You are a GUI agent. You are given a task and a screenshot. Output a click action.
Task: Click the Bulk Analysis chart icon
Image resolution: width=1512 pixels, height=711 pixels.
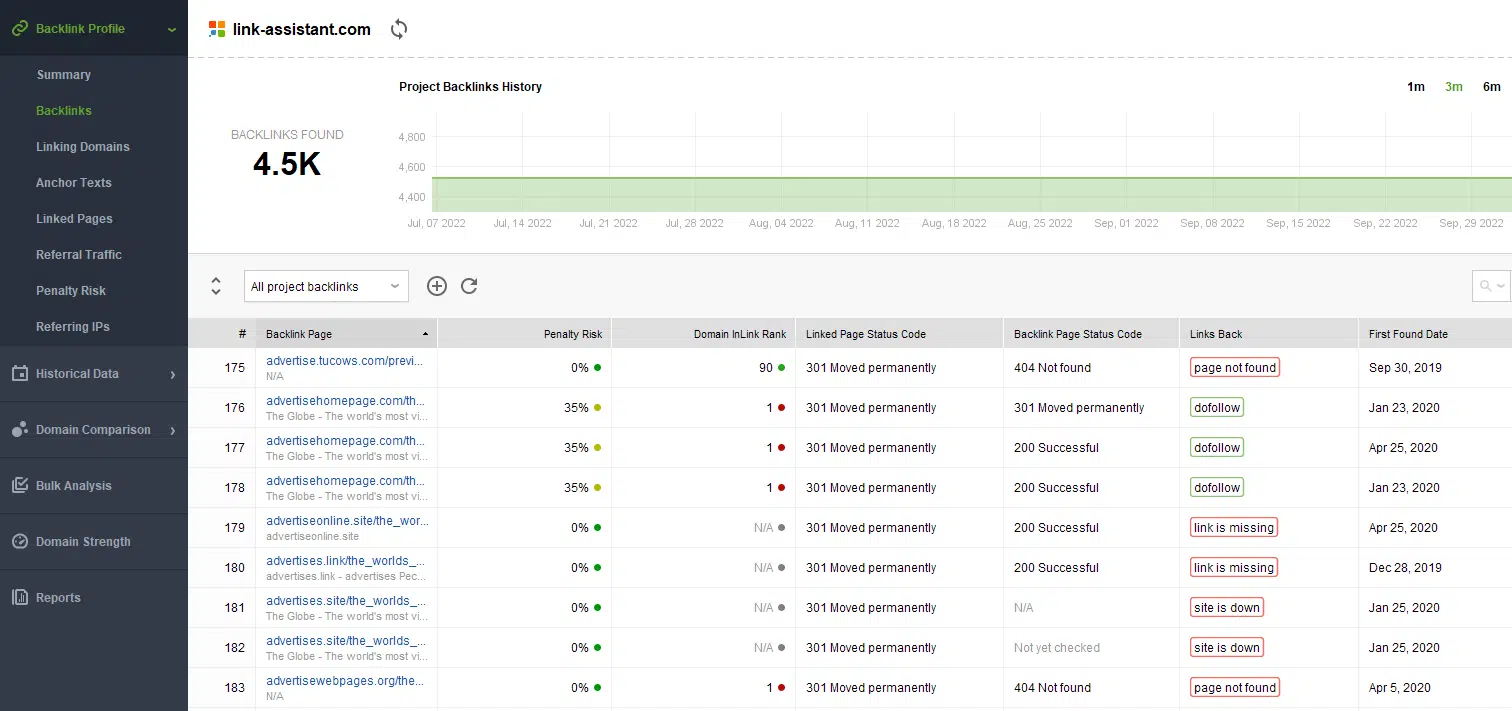19,486
